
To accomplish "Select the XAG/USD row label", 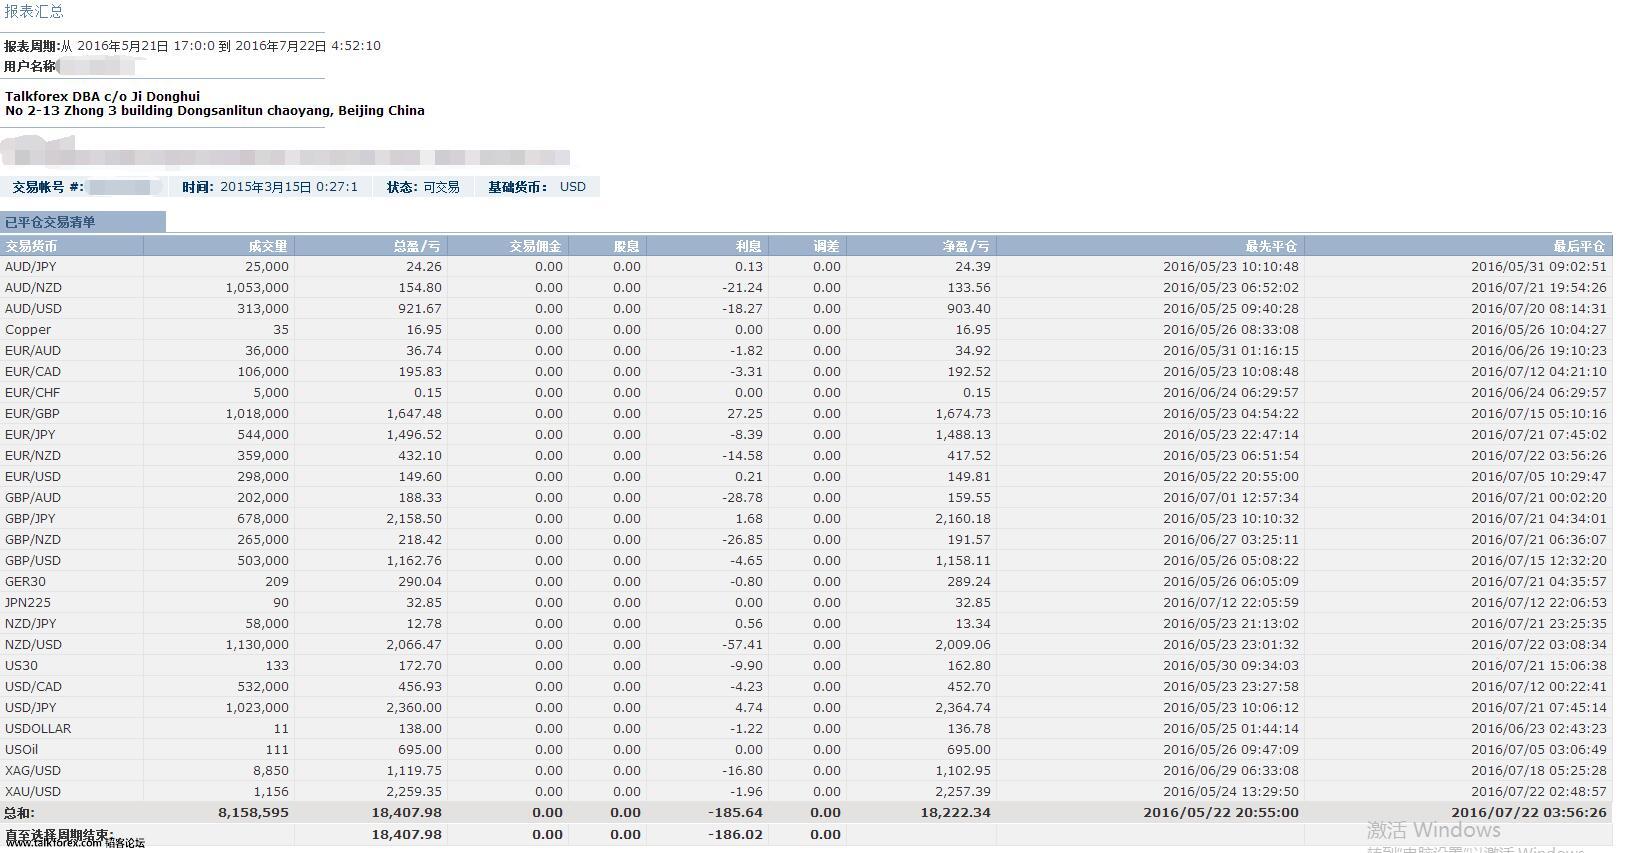I will [x=33, y=770].
